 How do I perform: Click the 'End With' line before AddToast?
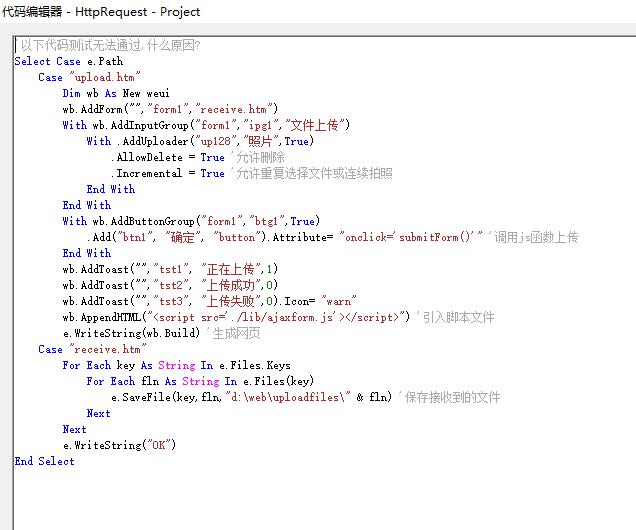(x=87, y=253)
